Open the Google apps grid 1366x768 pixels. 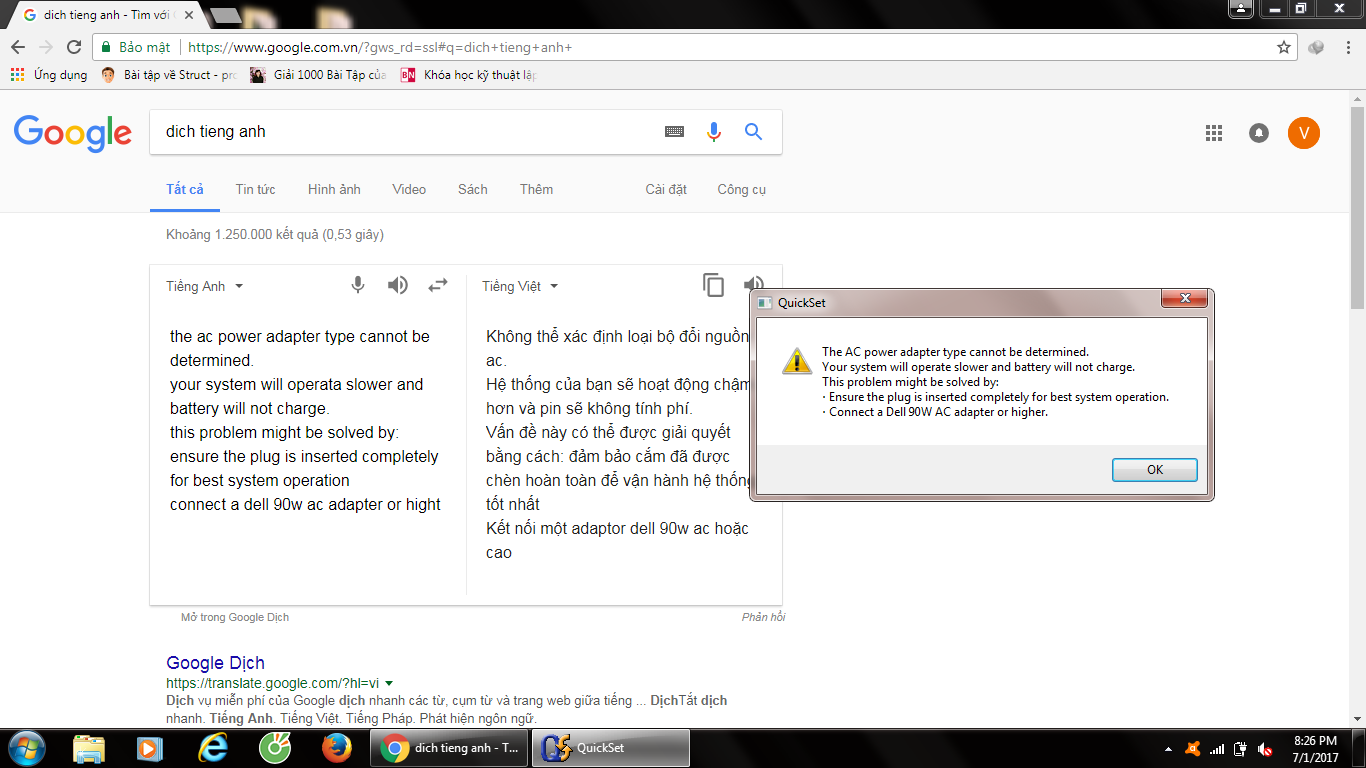(x=1214, y=133)
